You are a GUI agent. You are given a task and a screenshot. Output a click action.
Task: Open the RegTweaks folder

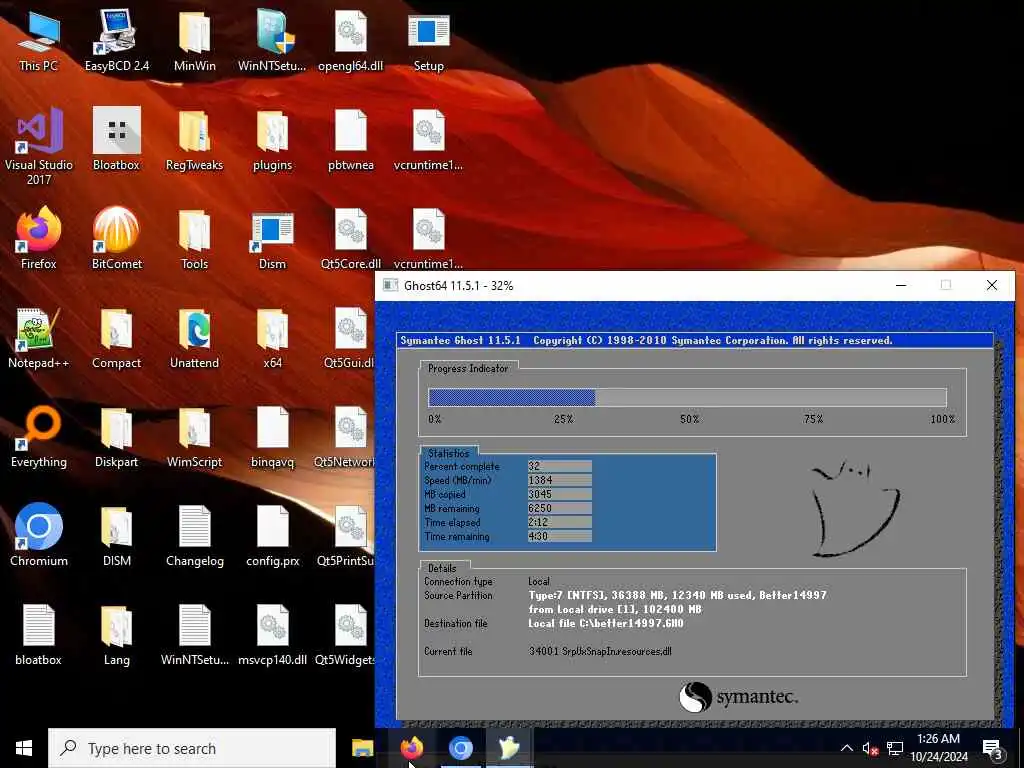point(195,140)
